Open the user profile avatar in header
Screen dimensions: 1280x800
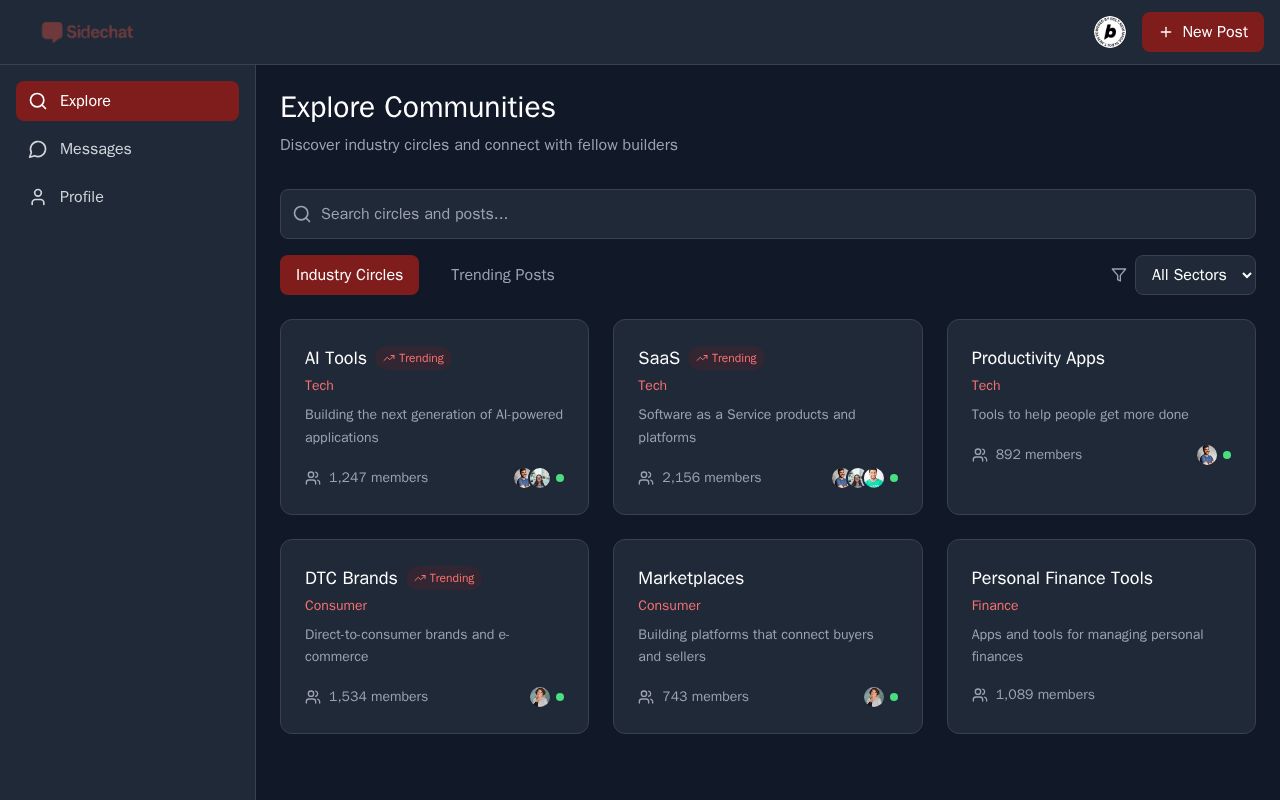[1110, 32]
